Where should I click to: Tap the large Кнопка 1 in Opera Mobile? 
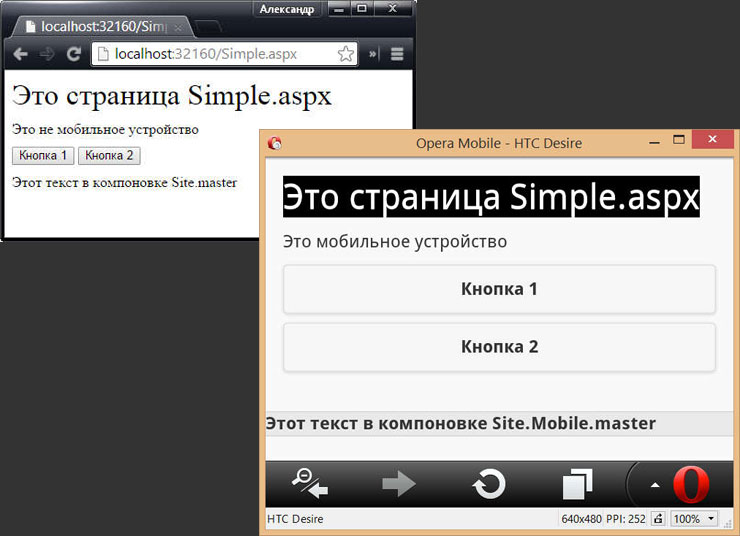tap(499, 289)
